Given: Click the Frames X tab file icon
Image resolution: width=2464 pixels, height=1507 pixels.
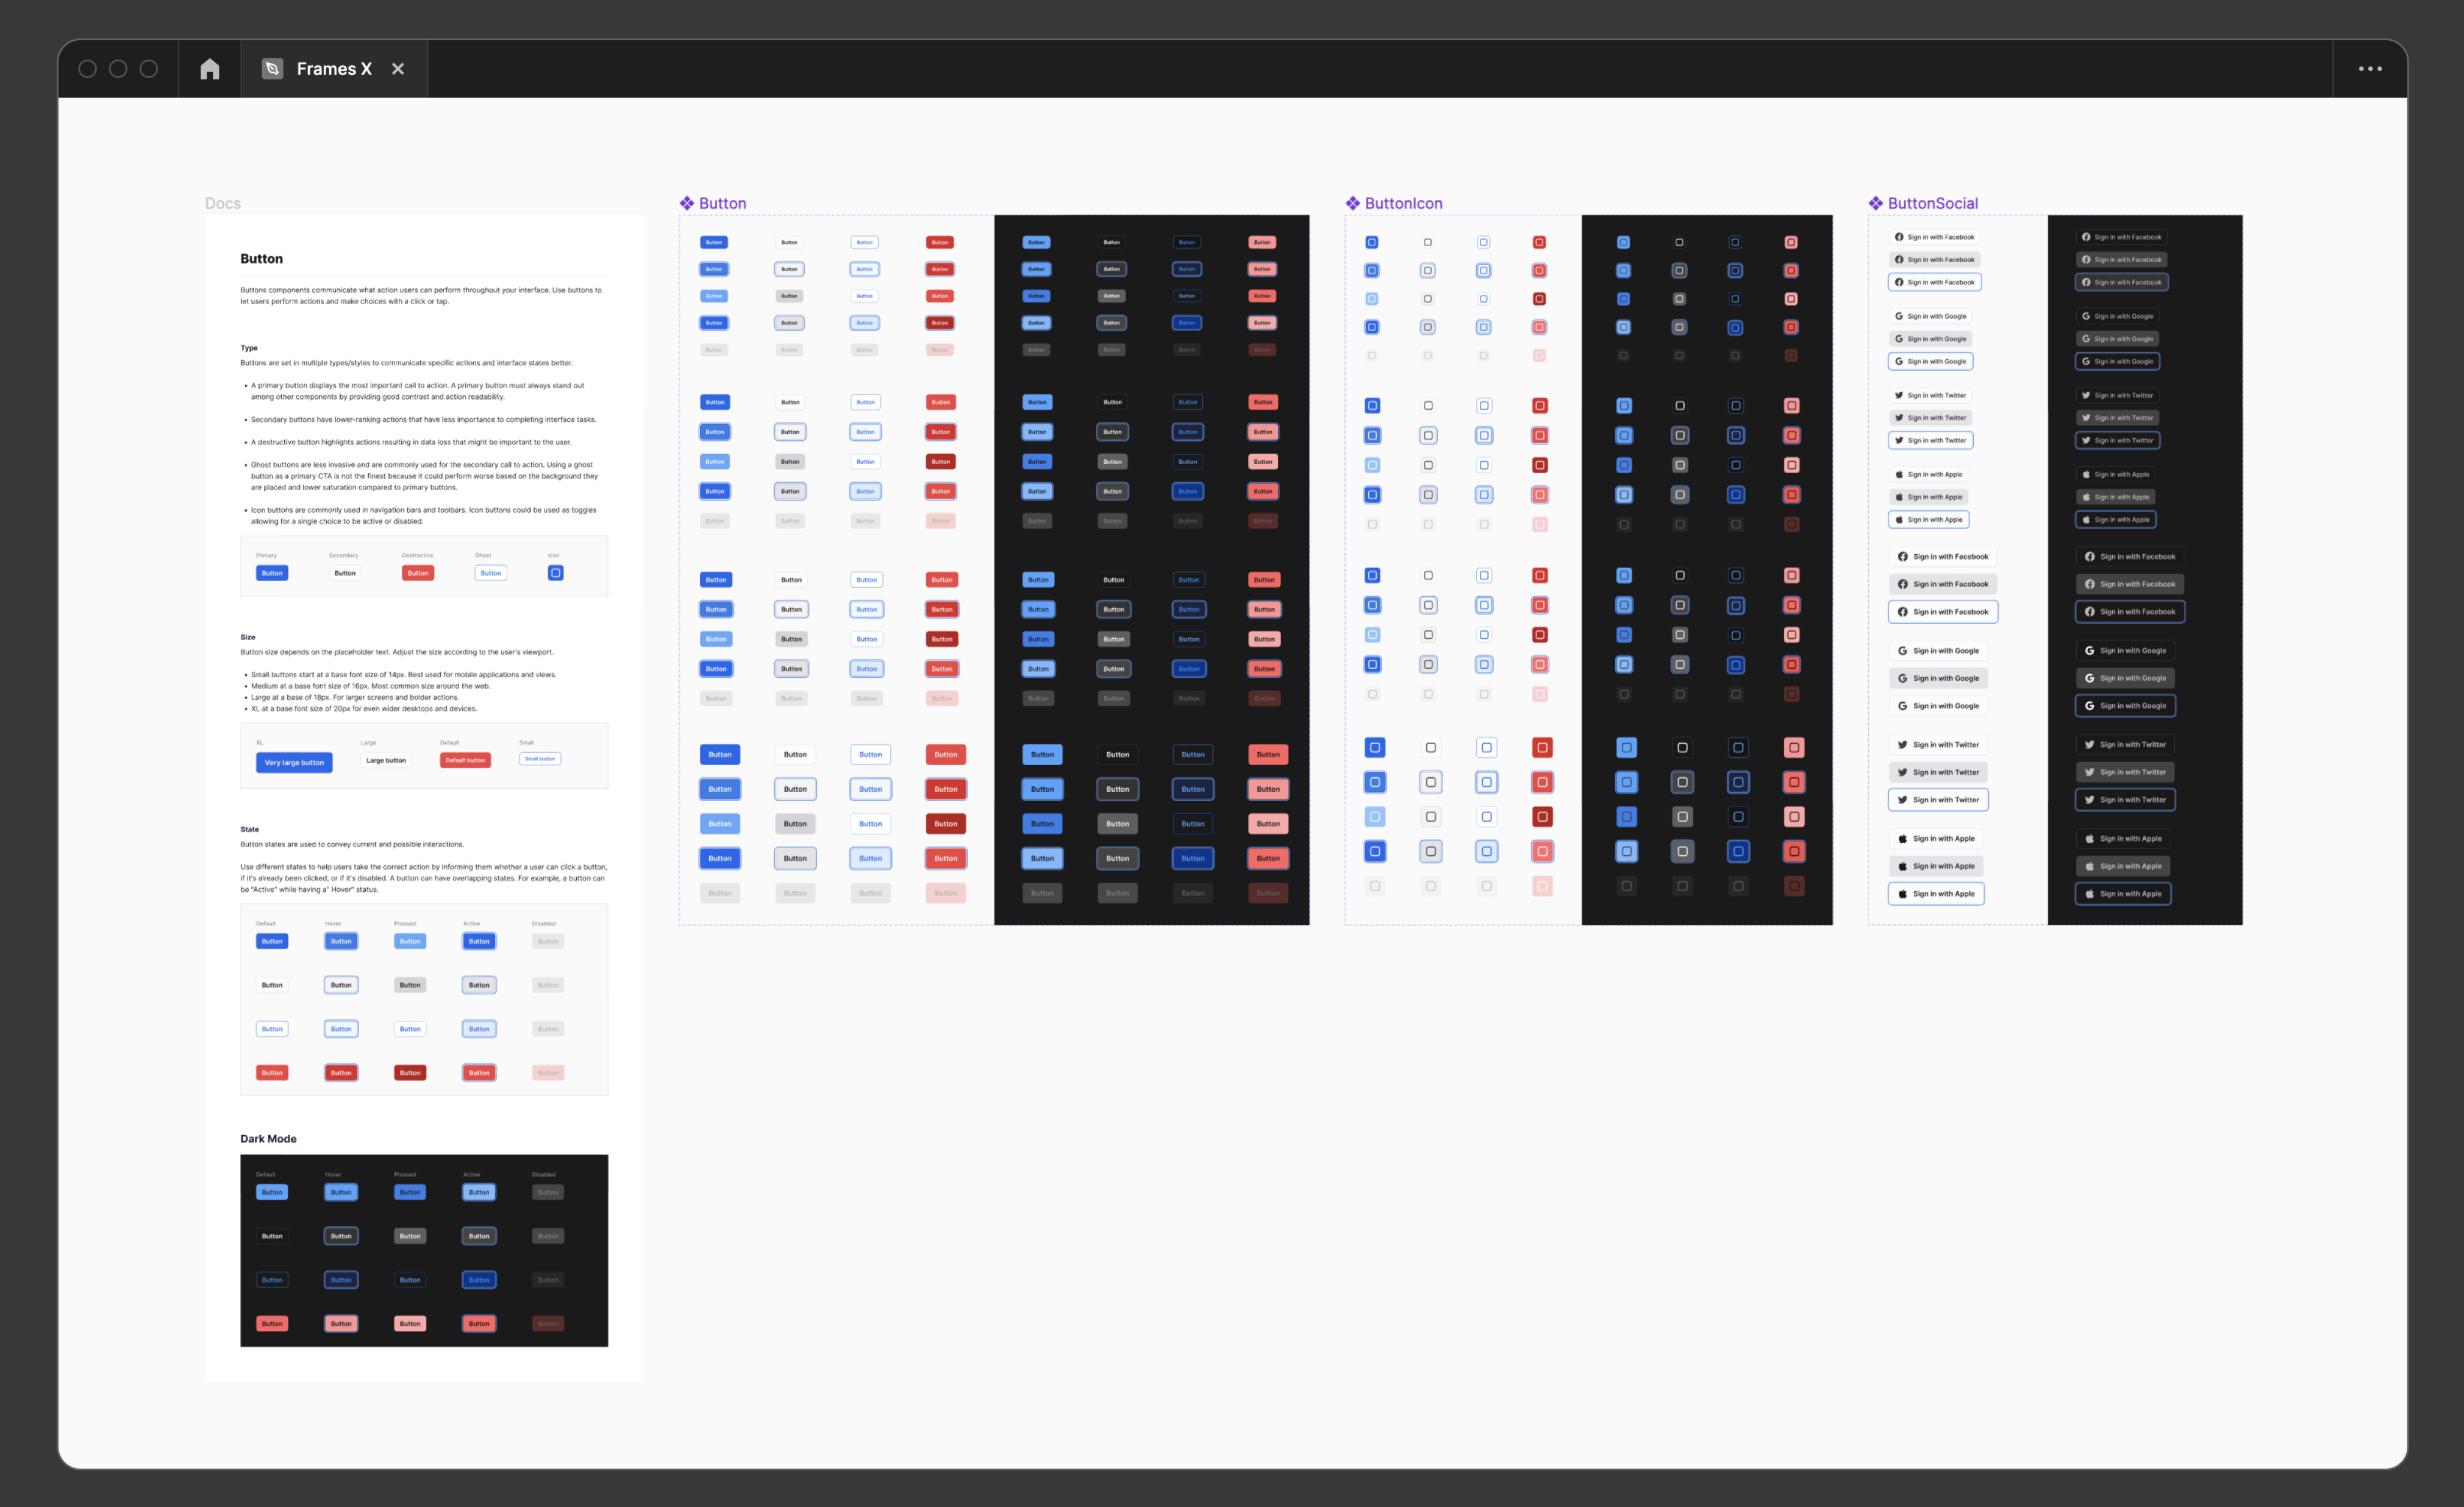Looking at the screenshot, I should (272, 69).
